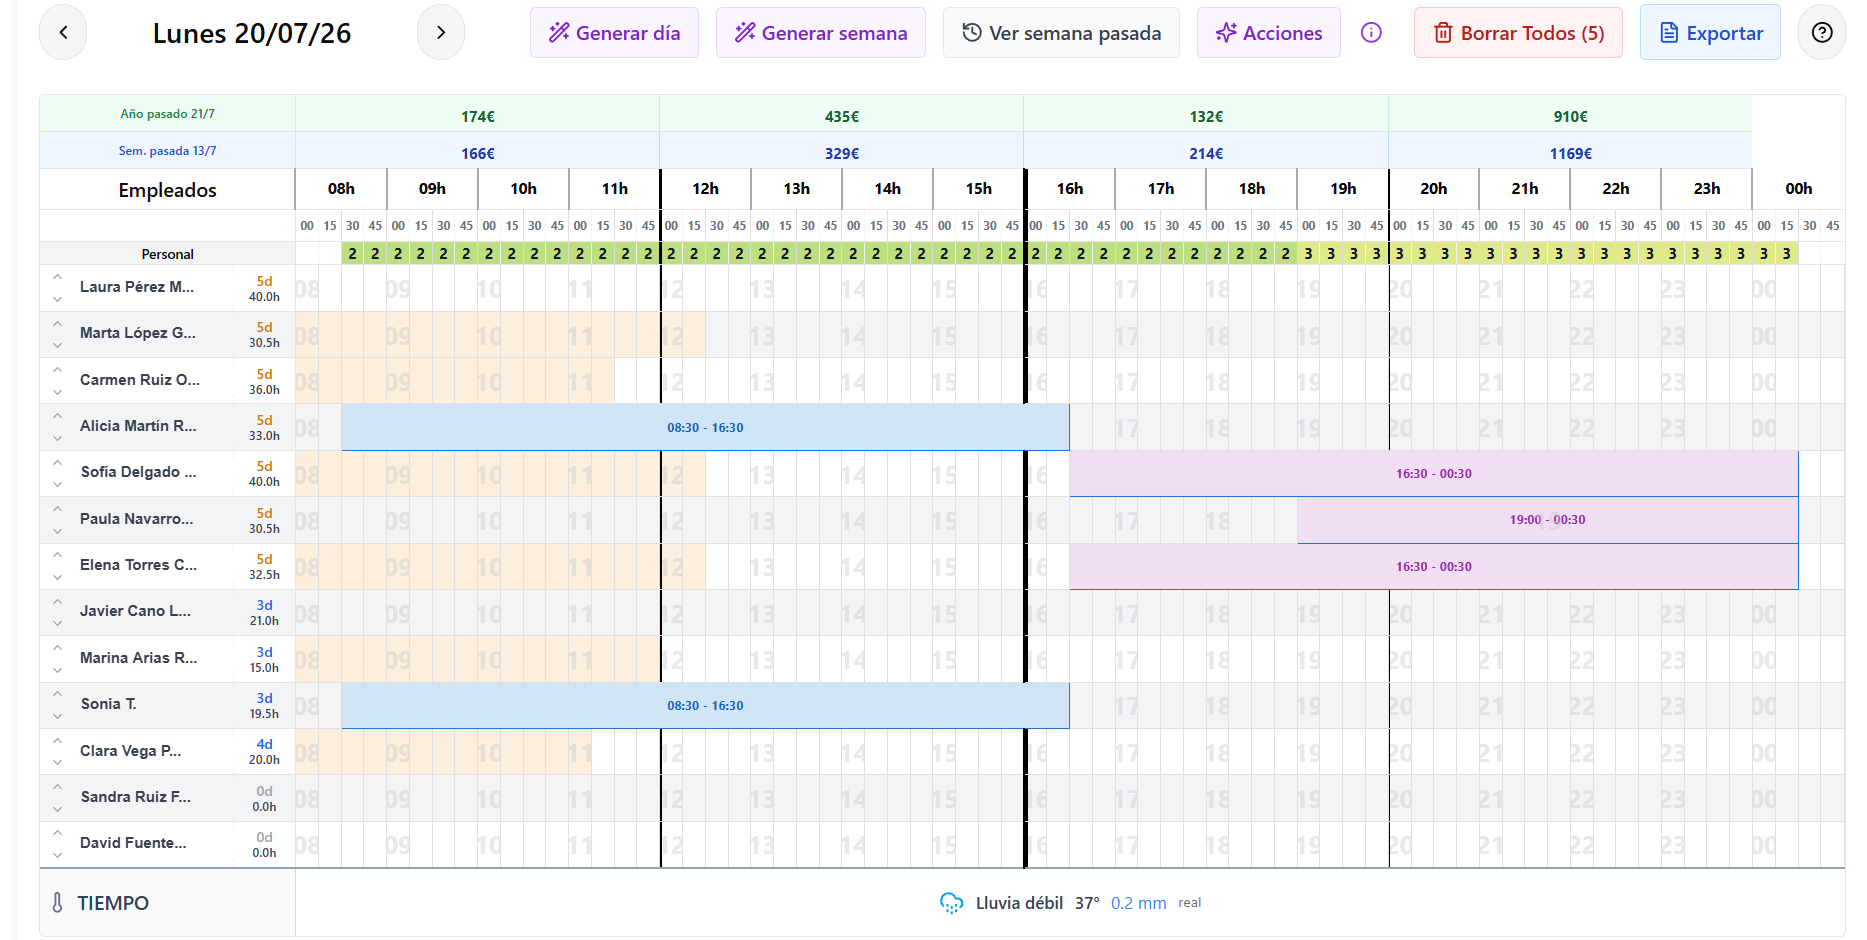Click the Exportar button
The width and height of the screenshot is (1867, 940).
coord(1710,33)
